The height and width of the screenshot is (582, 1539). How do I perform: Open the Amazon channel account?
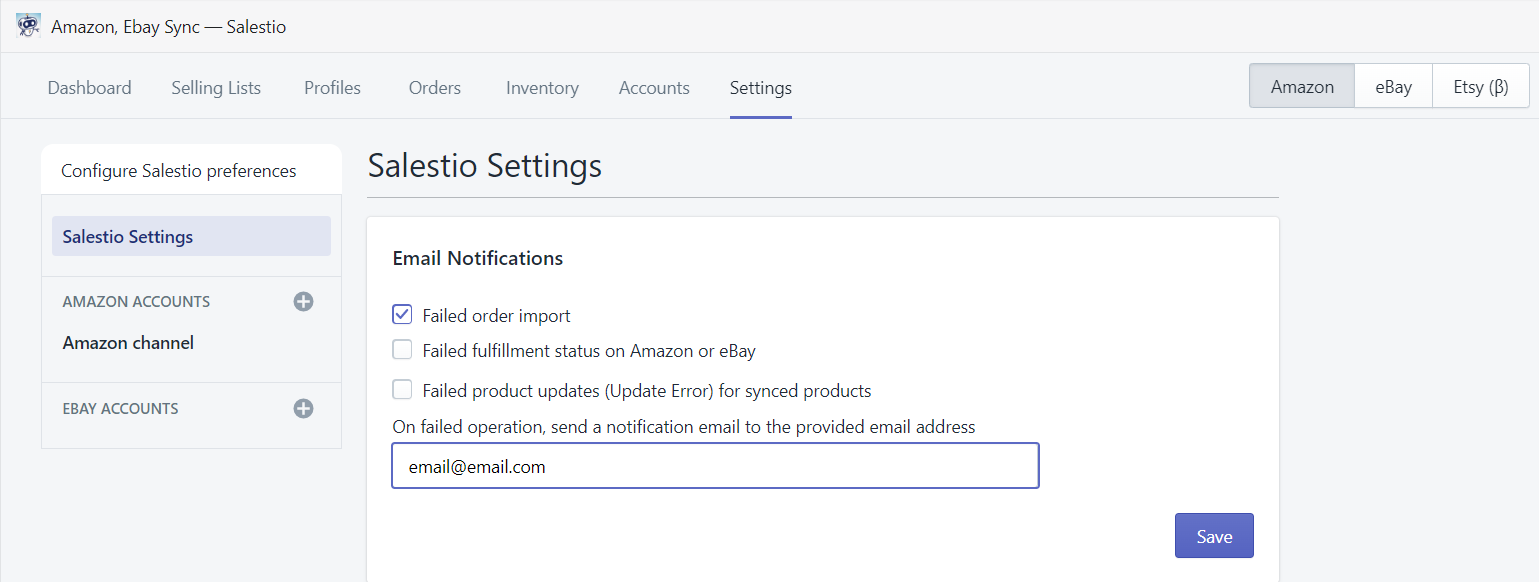coord(128,343)
